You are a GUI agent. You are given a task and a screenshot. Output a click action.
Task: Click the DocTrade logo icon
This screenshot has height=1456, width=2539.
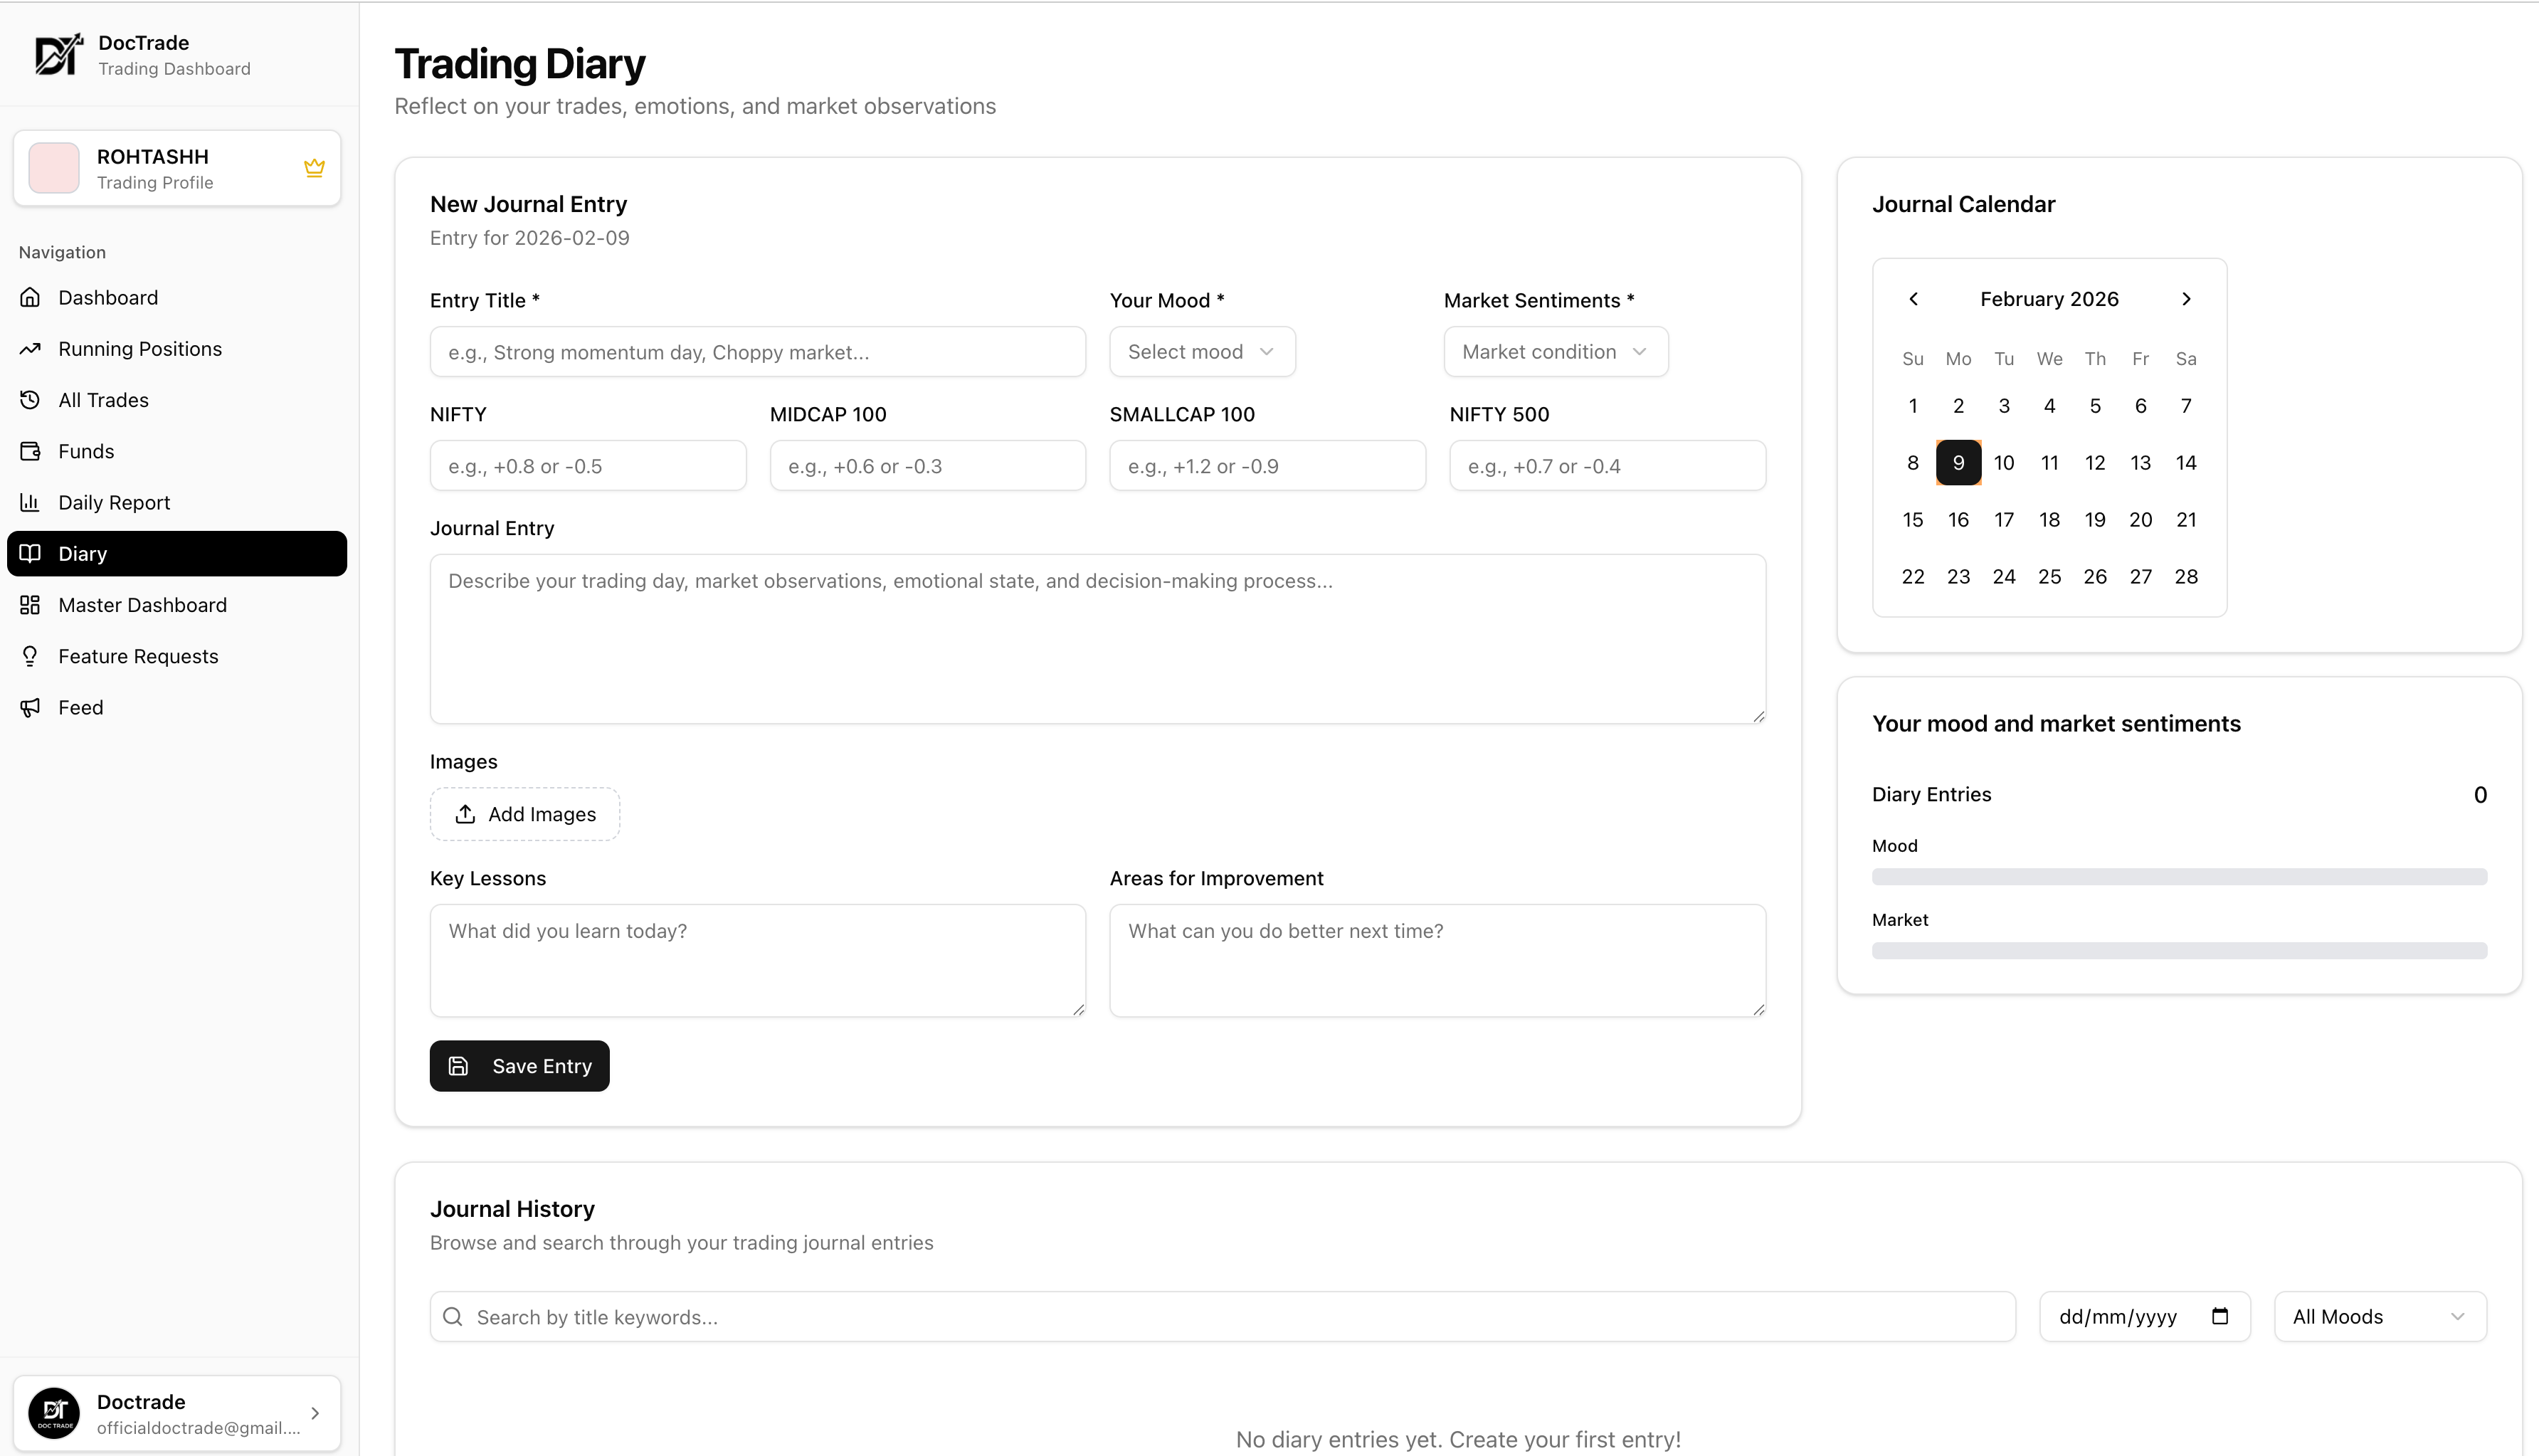coord(58,55)
